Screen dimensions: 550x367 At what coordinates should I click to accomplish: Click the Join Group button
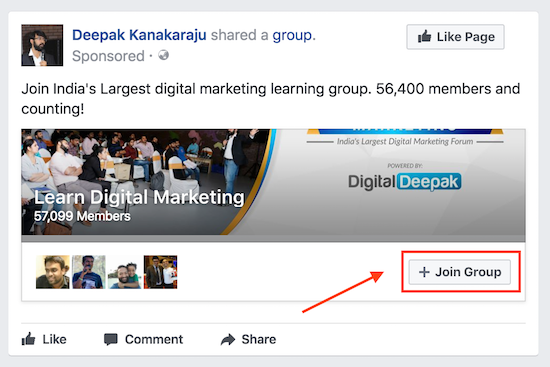point(460,272)
